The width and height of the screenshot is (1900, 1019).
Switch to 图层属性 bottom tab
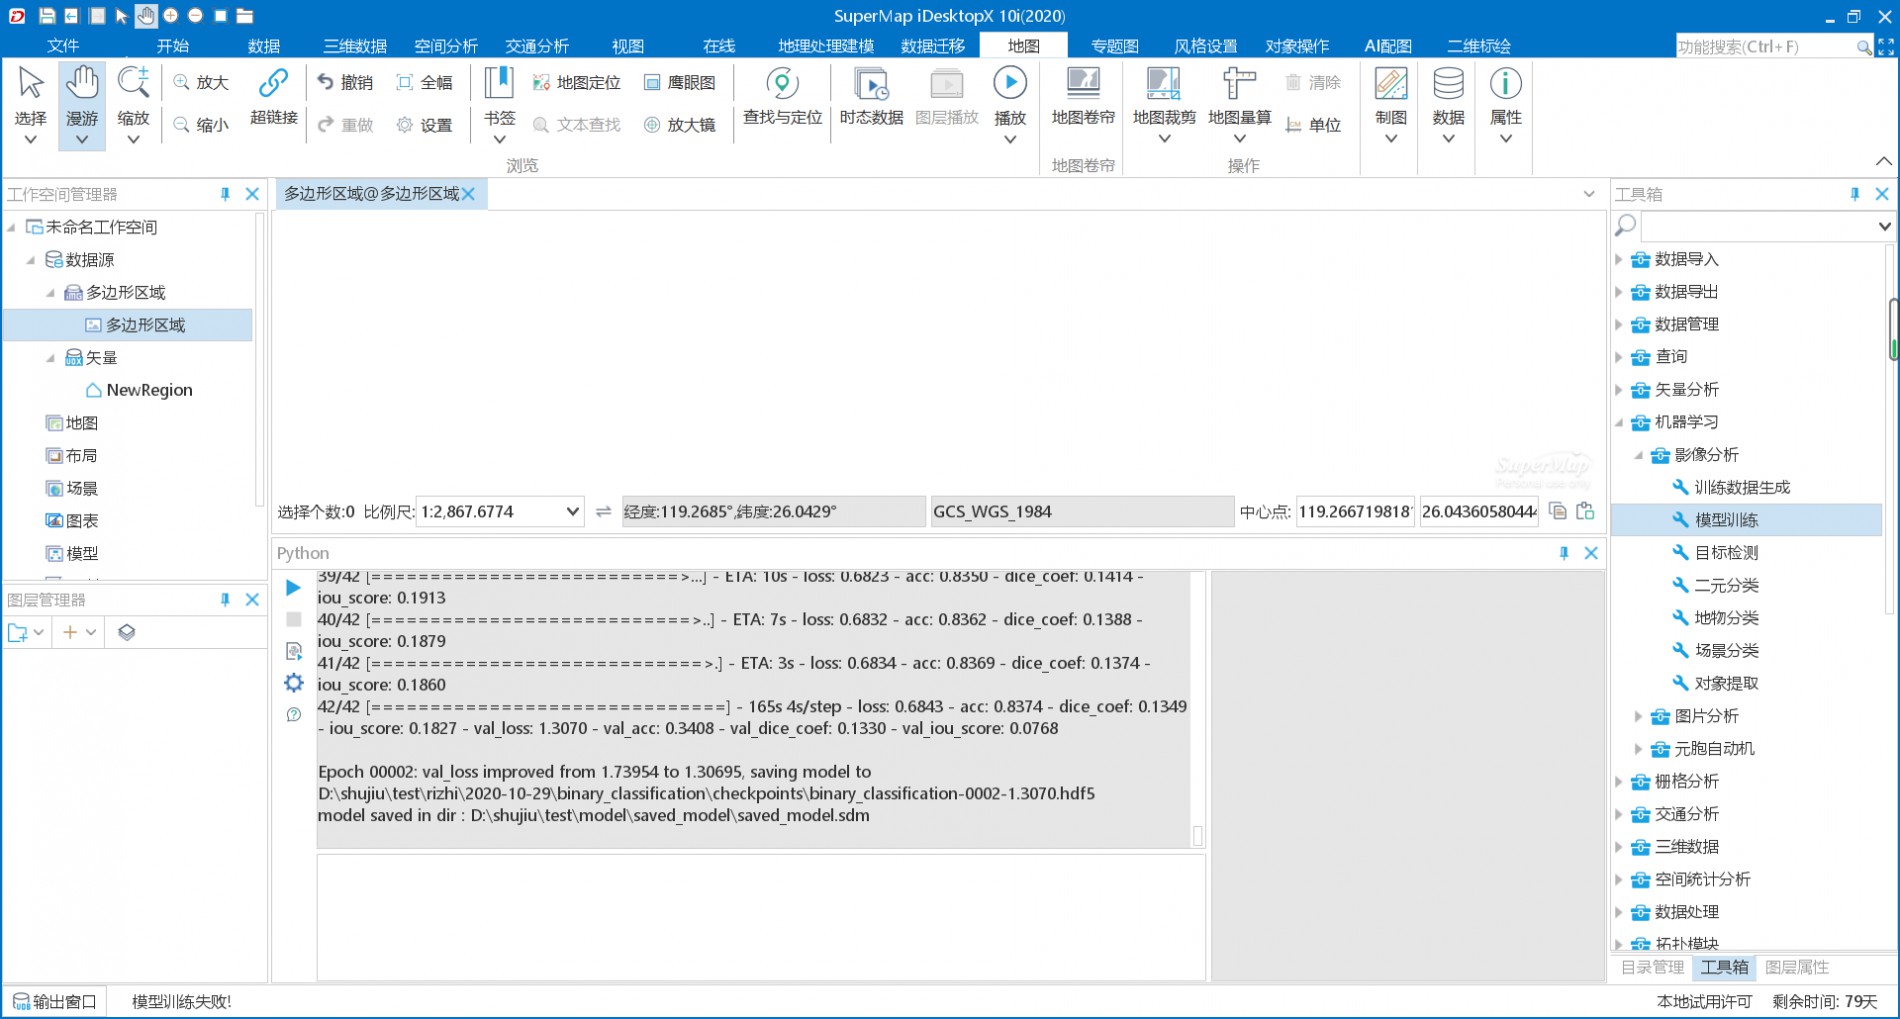coord(1796,967)
